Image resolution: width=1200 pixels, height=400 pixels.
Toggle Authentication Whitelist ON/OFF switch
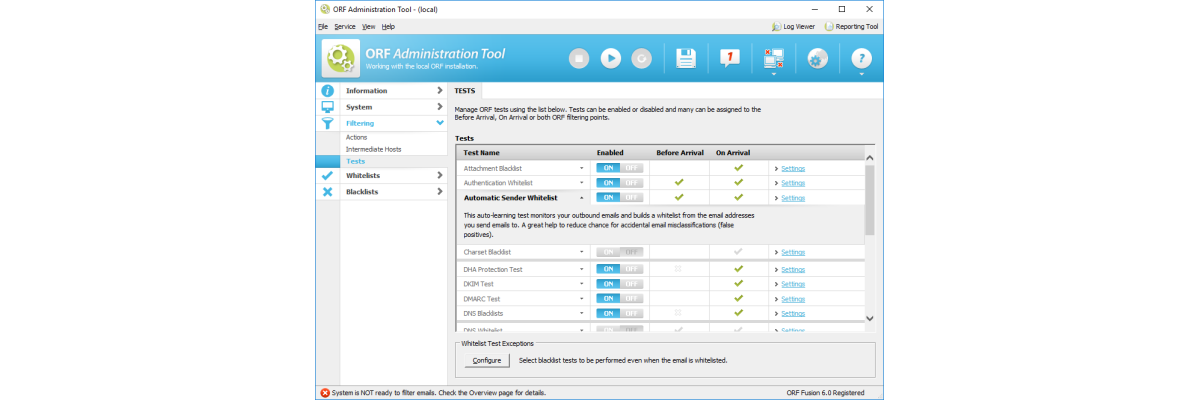pyautogui.click(x=619, y=183)
